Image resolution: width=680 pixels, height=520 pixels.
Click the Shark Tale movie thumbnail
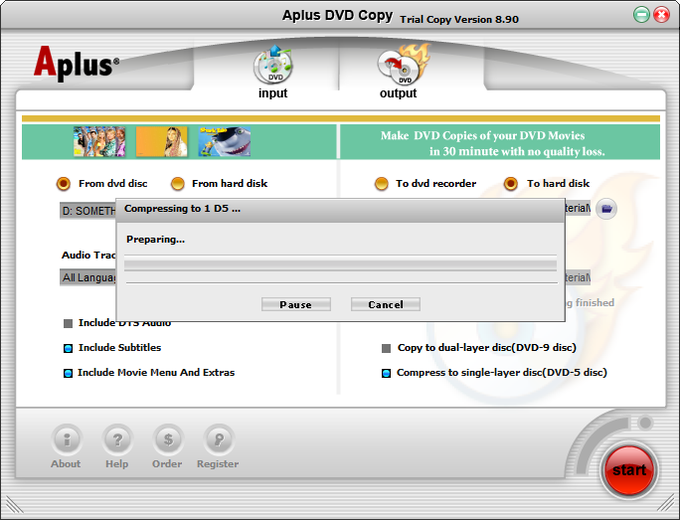pyautogui.click(x=224, y=141)
